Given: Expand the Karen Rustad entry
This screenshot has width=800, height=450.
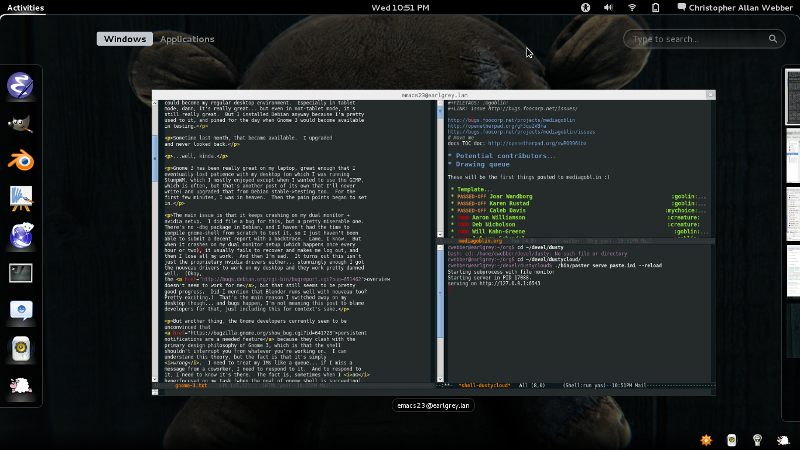Looking at the screenshot, I should (x=509, y=204).
